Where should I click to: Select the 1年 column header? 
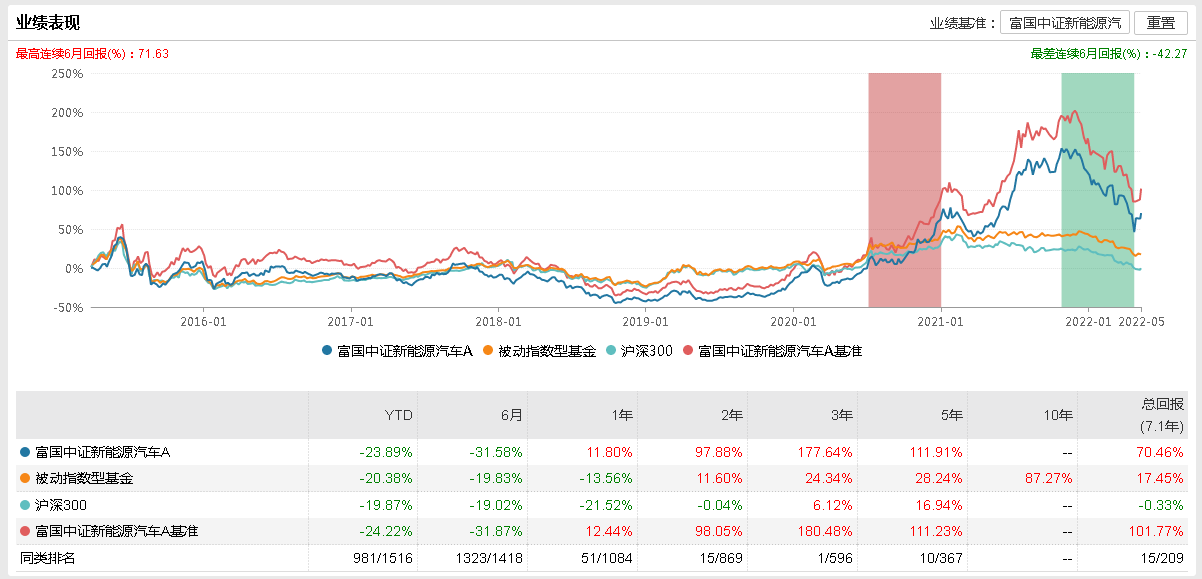tap(622, 415)
